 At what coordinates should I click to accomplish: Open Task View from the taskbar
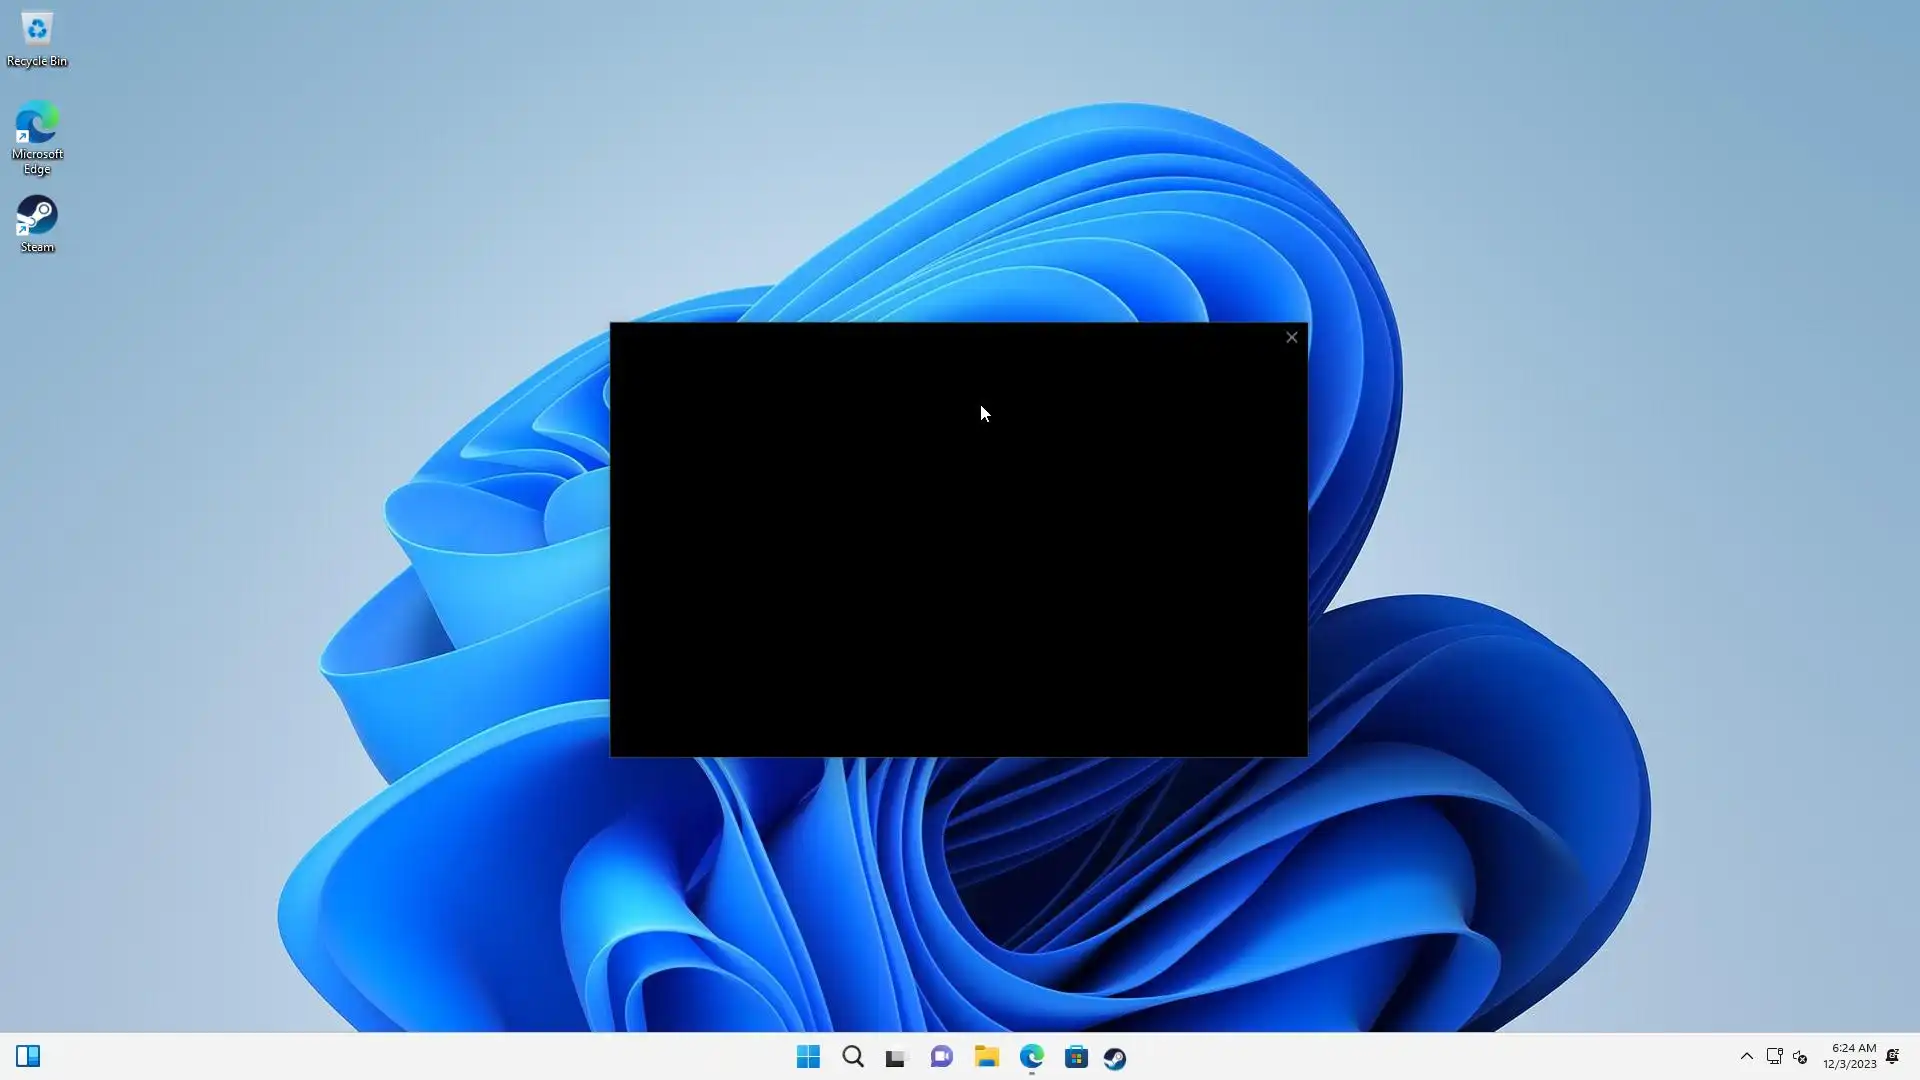point(895,1057)
